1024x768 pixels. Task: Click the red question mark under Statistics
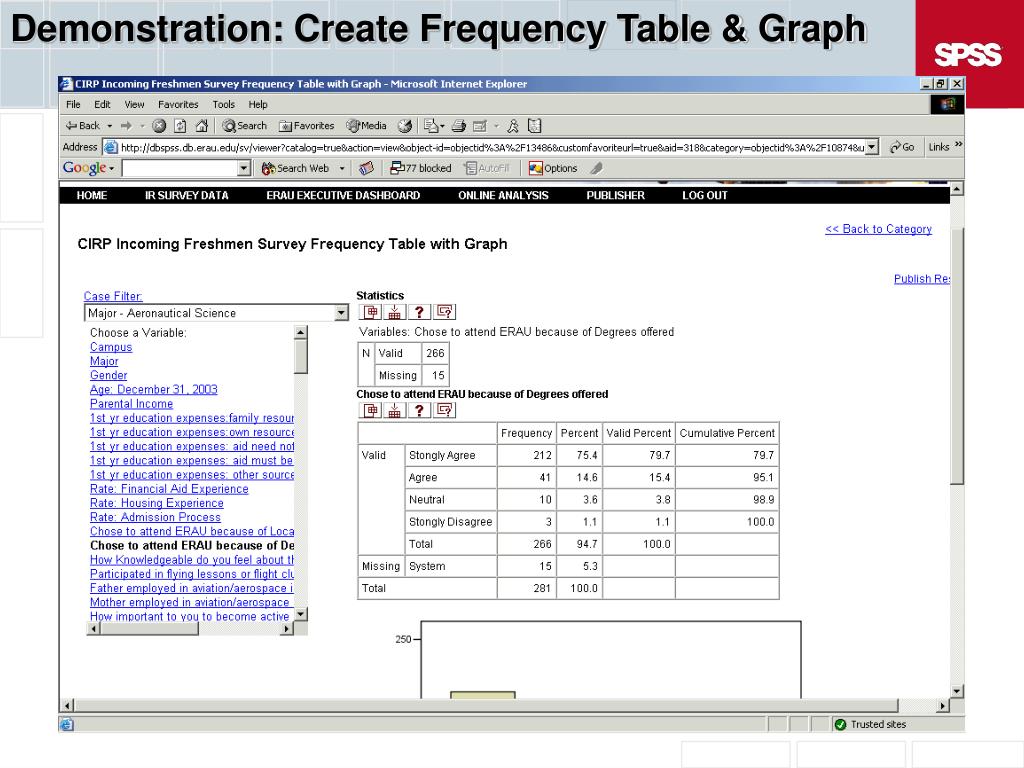pyautogui.click(x=419, y=312)
